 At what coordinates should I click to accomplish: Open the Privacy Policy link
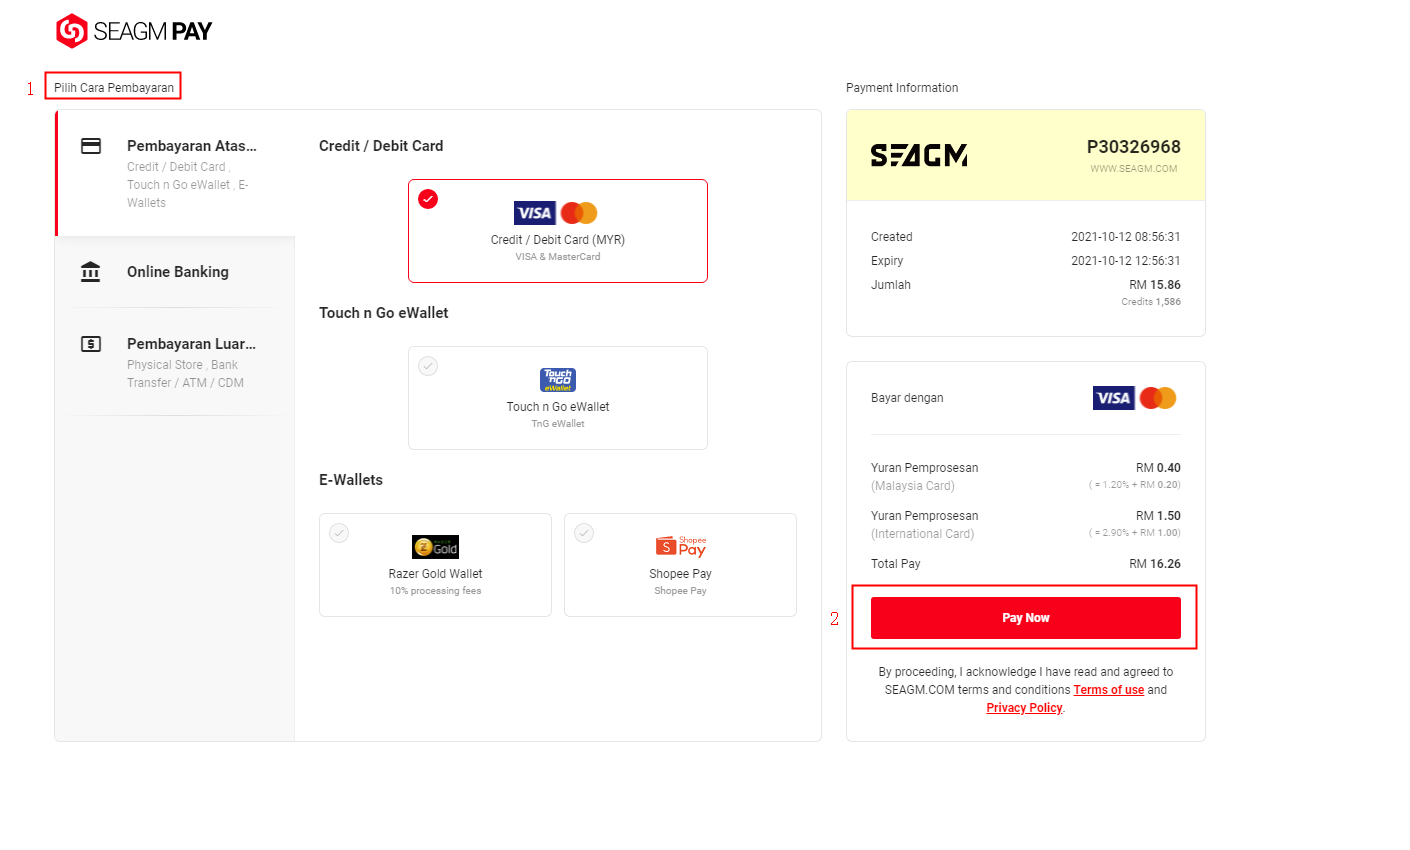point(1024,708)
